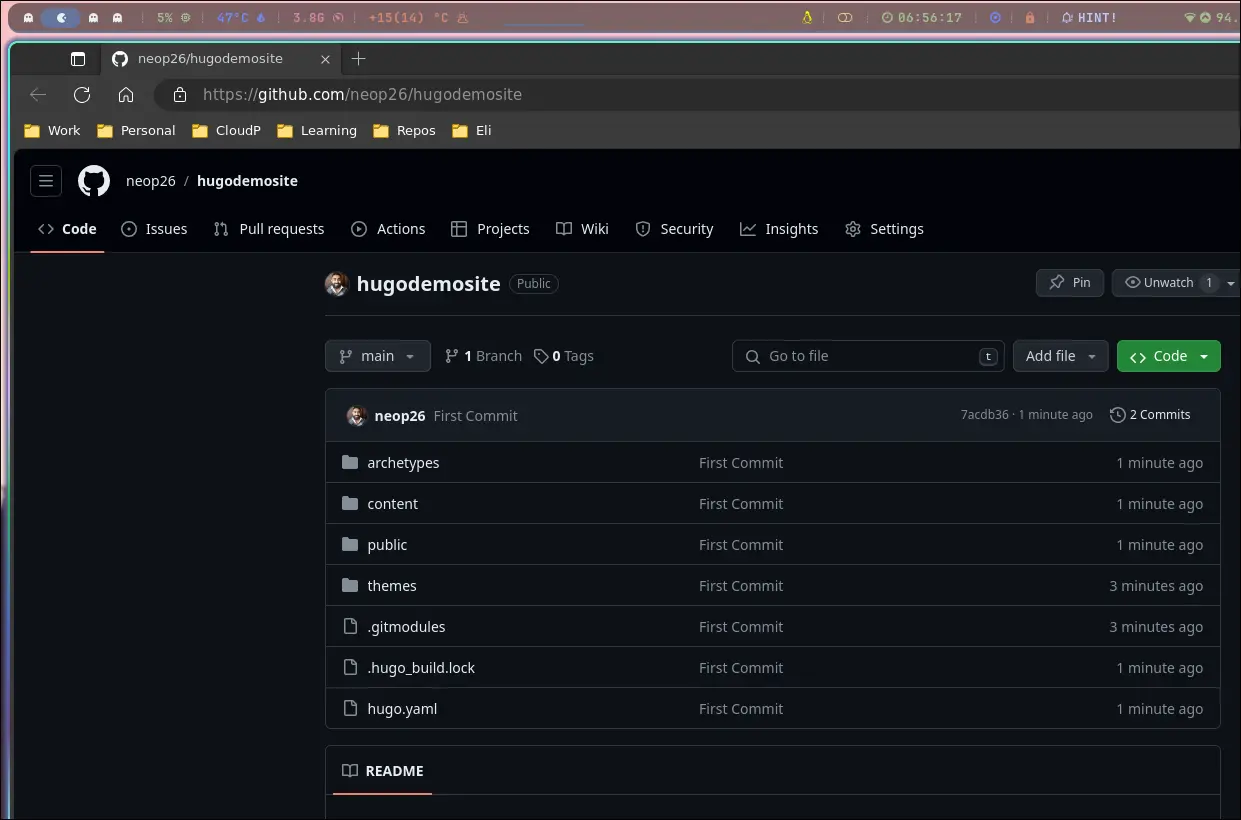Select the README tab
1241x820 pixels.
point(382,771)
